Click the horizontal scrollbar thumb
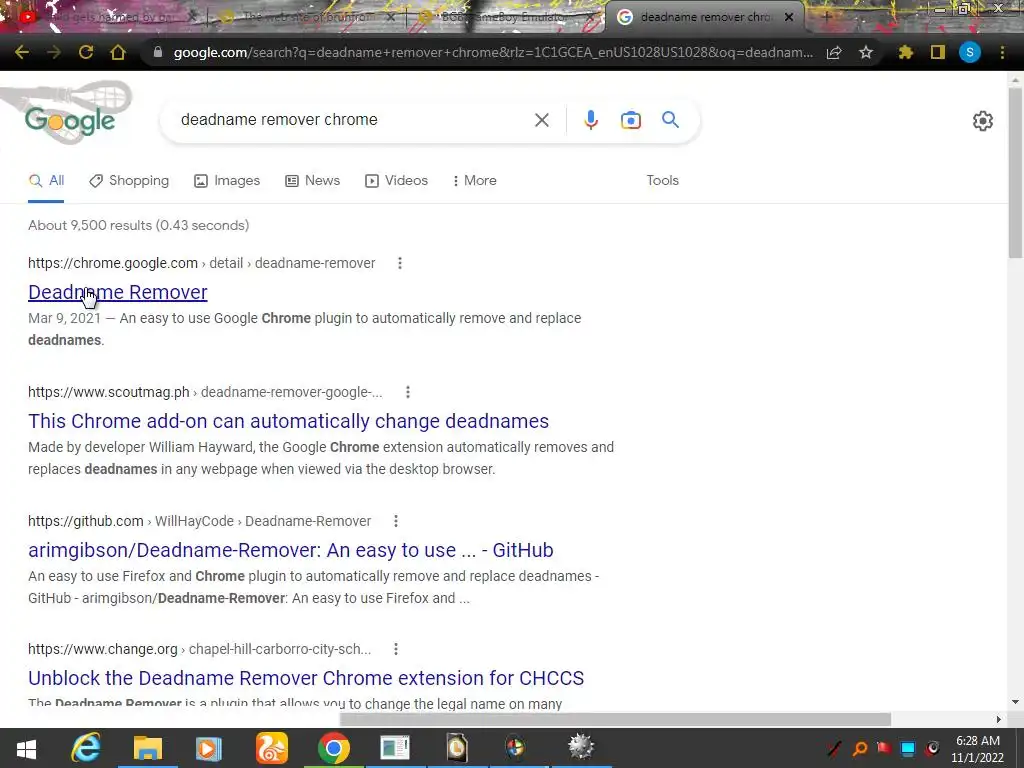Screen dimensions: 1024x768 point(615,719)
